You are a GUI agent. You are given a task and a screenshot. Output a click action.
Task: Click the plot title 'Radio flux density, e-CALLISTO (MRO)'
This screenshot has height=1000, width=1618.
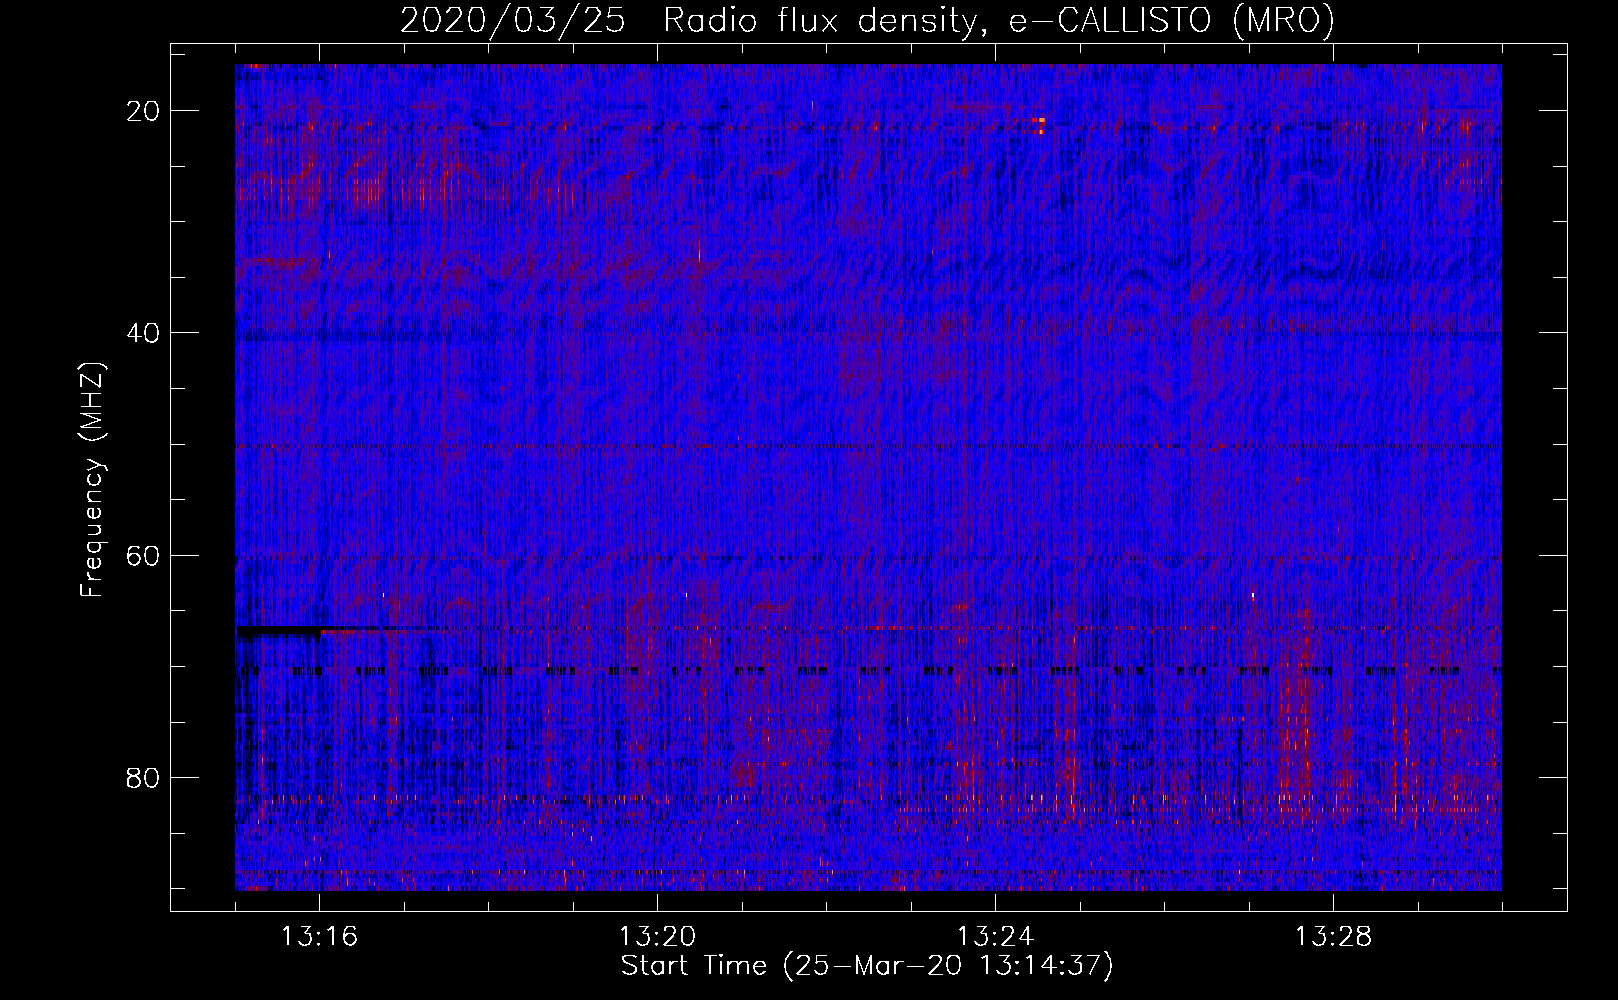[x=999, y=20]
